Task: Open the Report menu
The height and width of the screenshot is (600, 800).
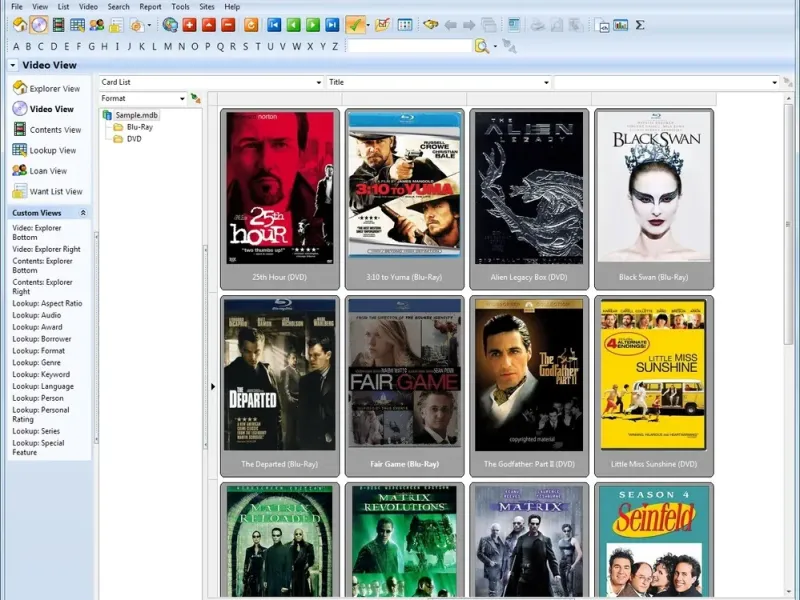Action: tap(150, 7)
